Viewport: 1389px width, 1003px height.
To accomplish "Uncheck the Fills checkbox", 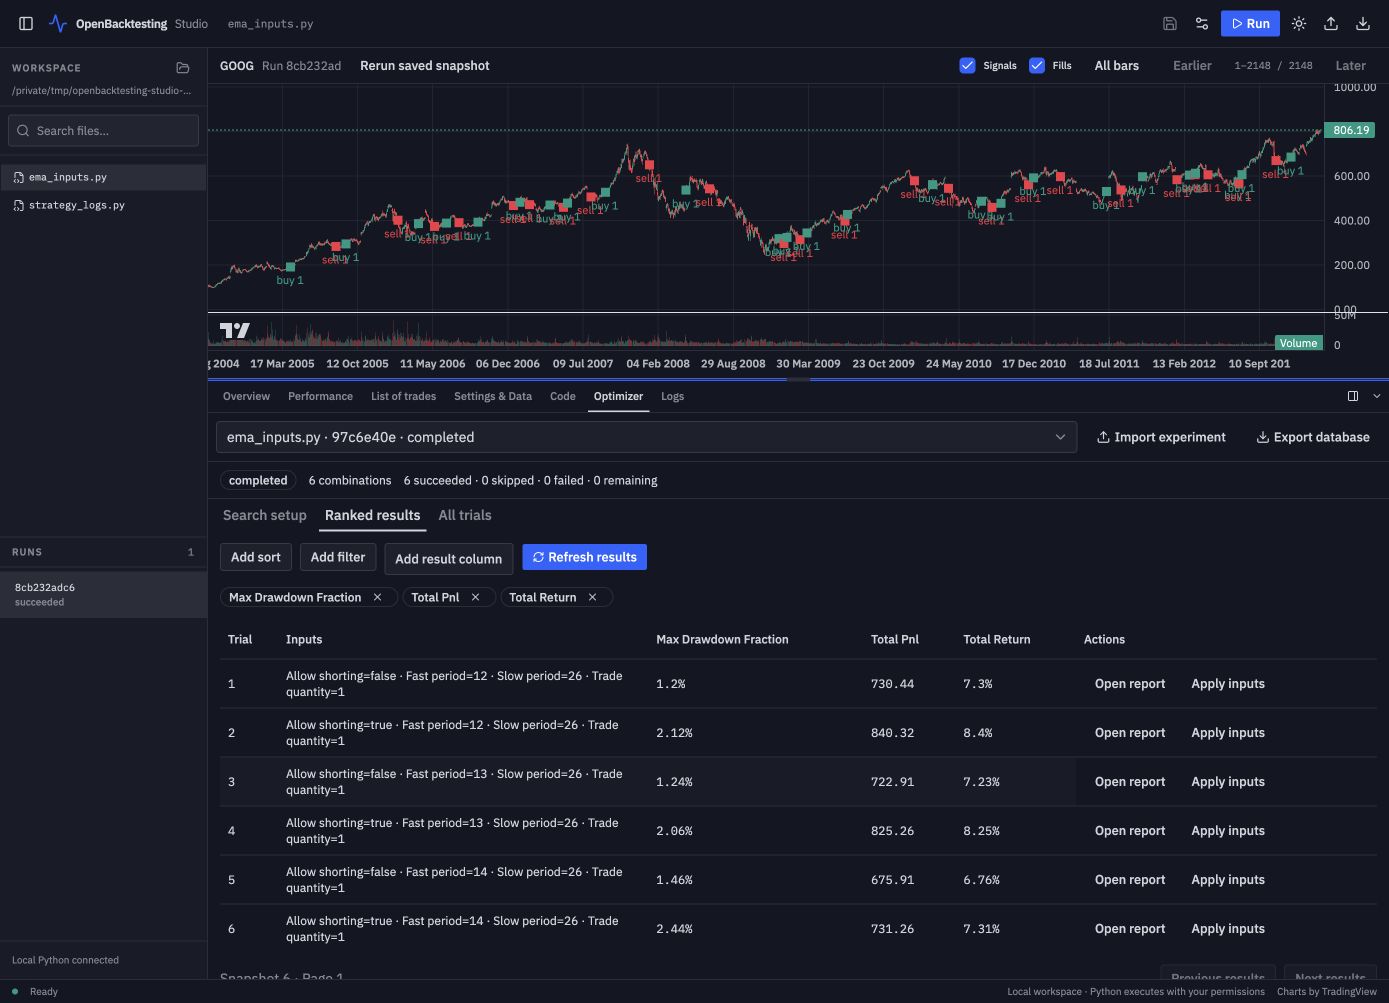I will pyautogui.click(x=1037, y=65).
